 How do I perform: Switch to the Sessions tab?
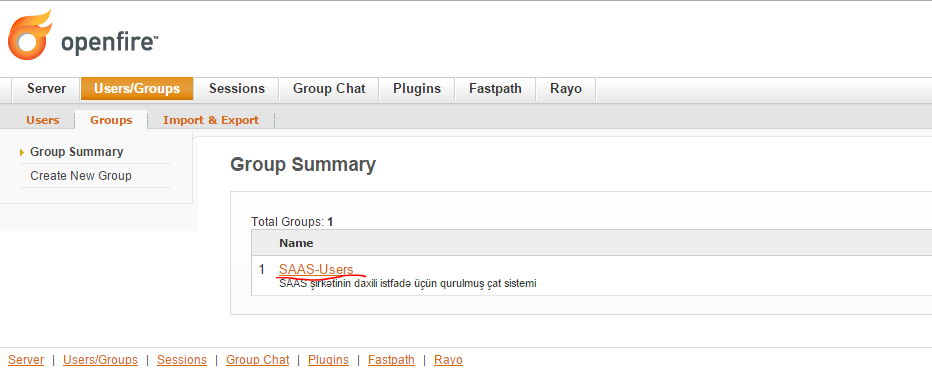click(x=237, y=89)
